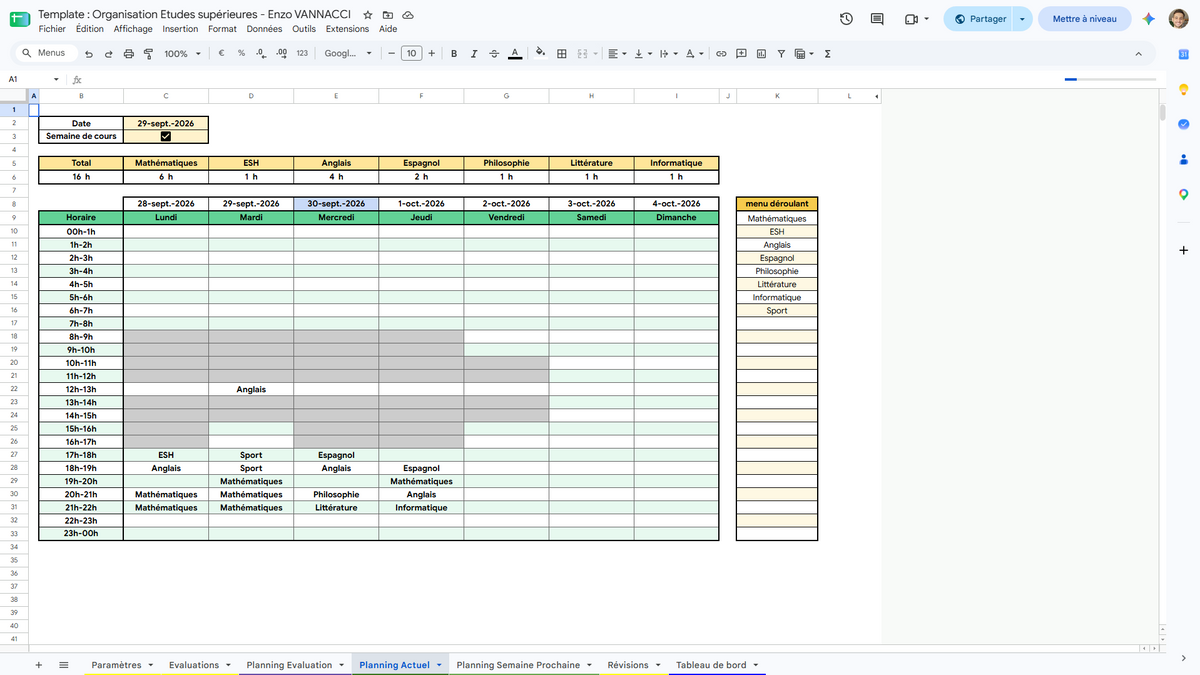Open the number format 123 menu
Screen dimensions: 1200x675
(302, 53)
